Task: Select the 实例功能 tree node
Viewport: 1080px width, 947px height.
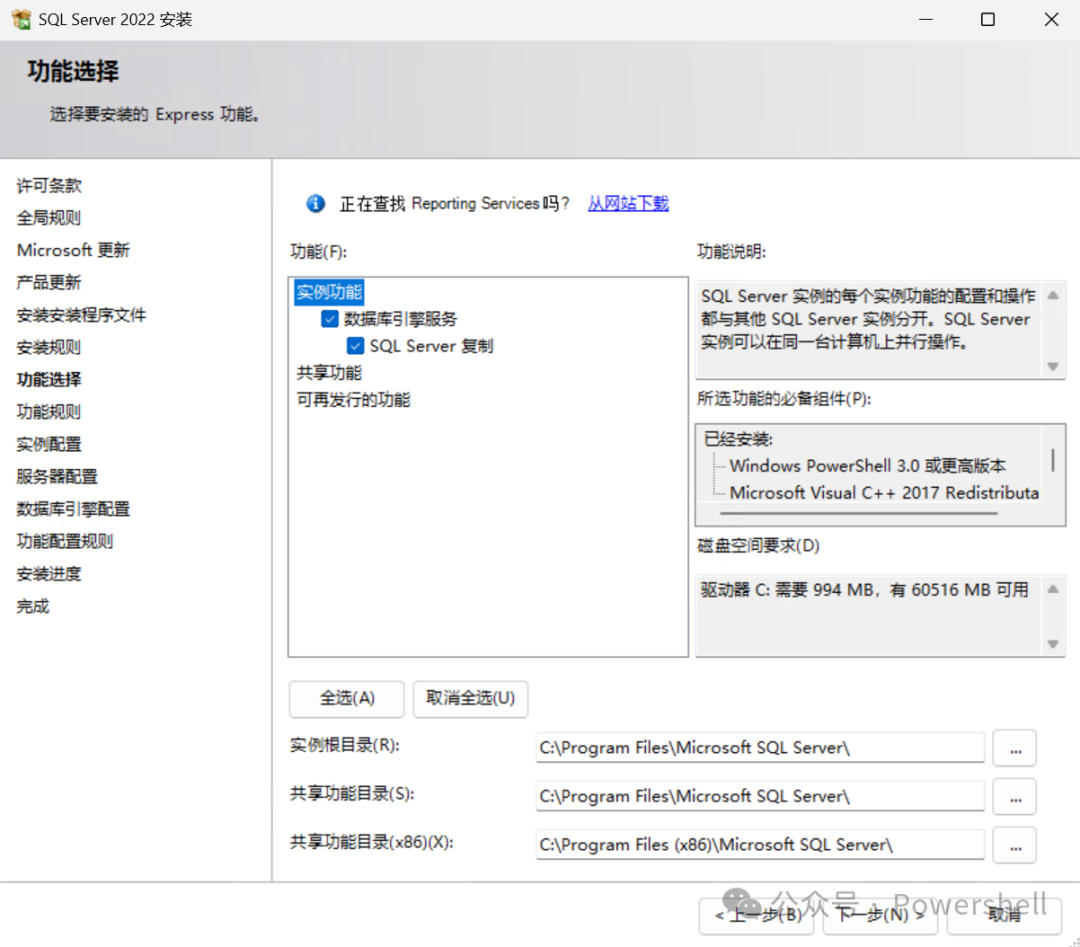Action: click(x=329, y=292)
